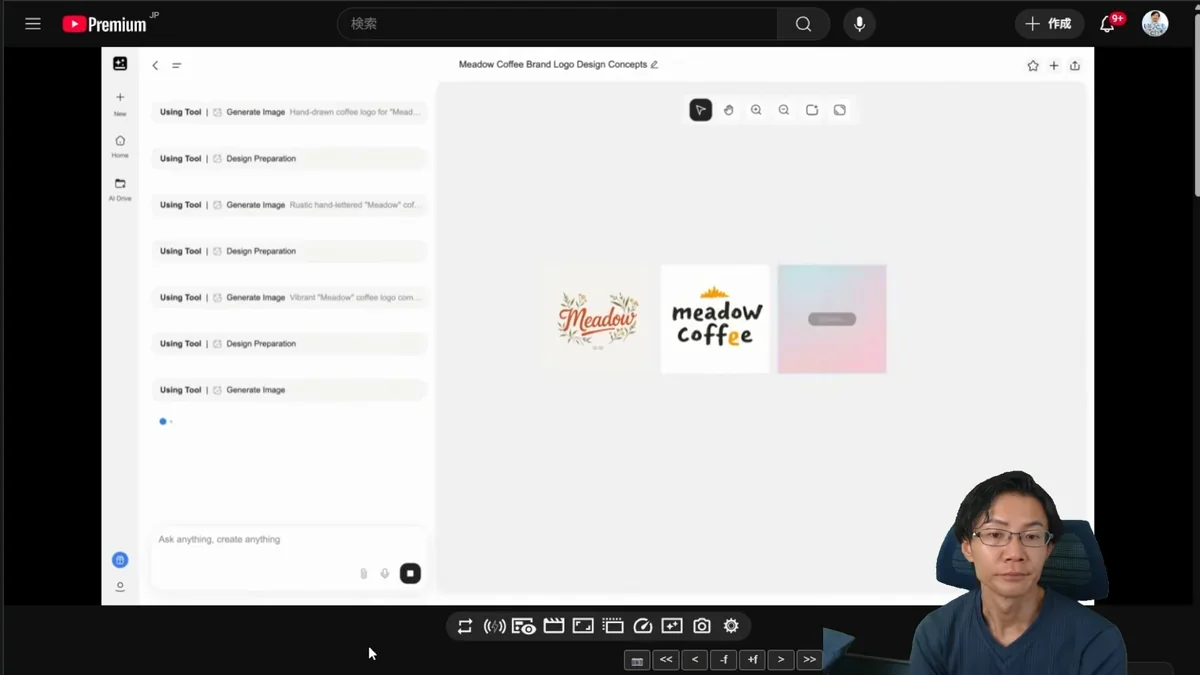This screenshot has height=675, width=1200.
Task: Go back with the left chevron
Action: [x=155, y=65]
